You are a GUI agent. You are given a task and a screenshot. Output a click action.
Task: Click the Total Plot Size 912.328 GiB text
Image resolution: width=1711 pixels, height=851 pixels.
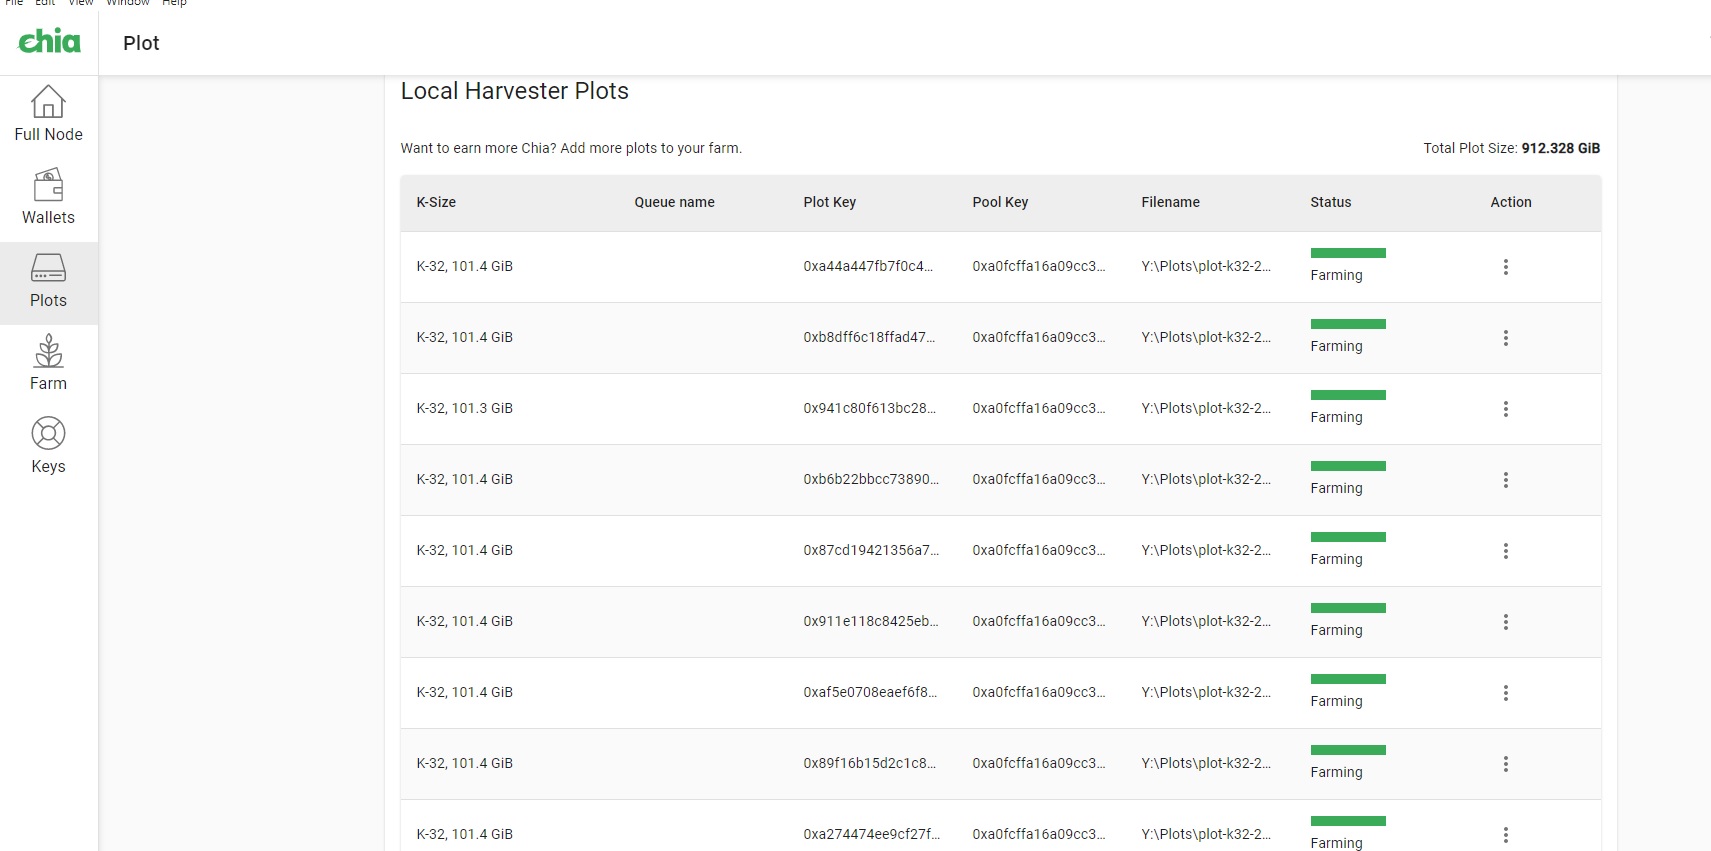1511,148
